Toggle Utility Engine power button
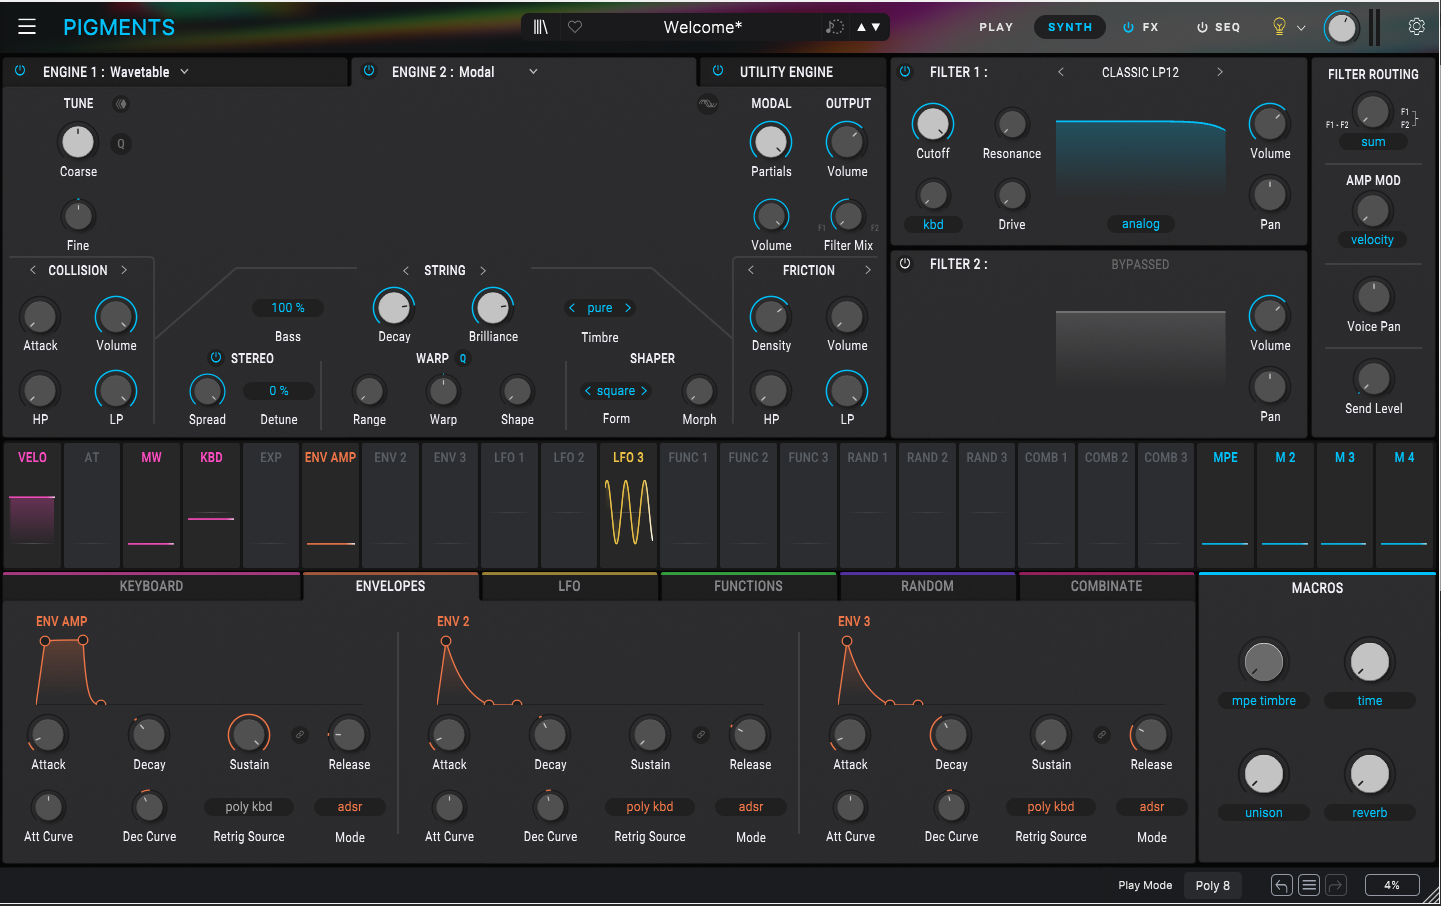1441x906 pixels. click(x=718, y=71)
